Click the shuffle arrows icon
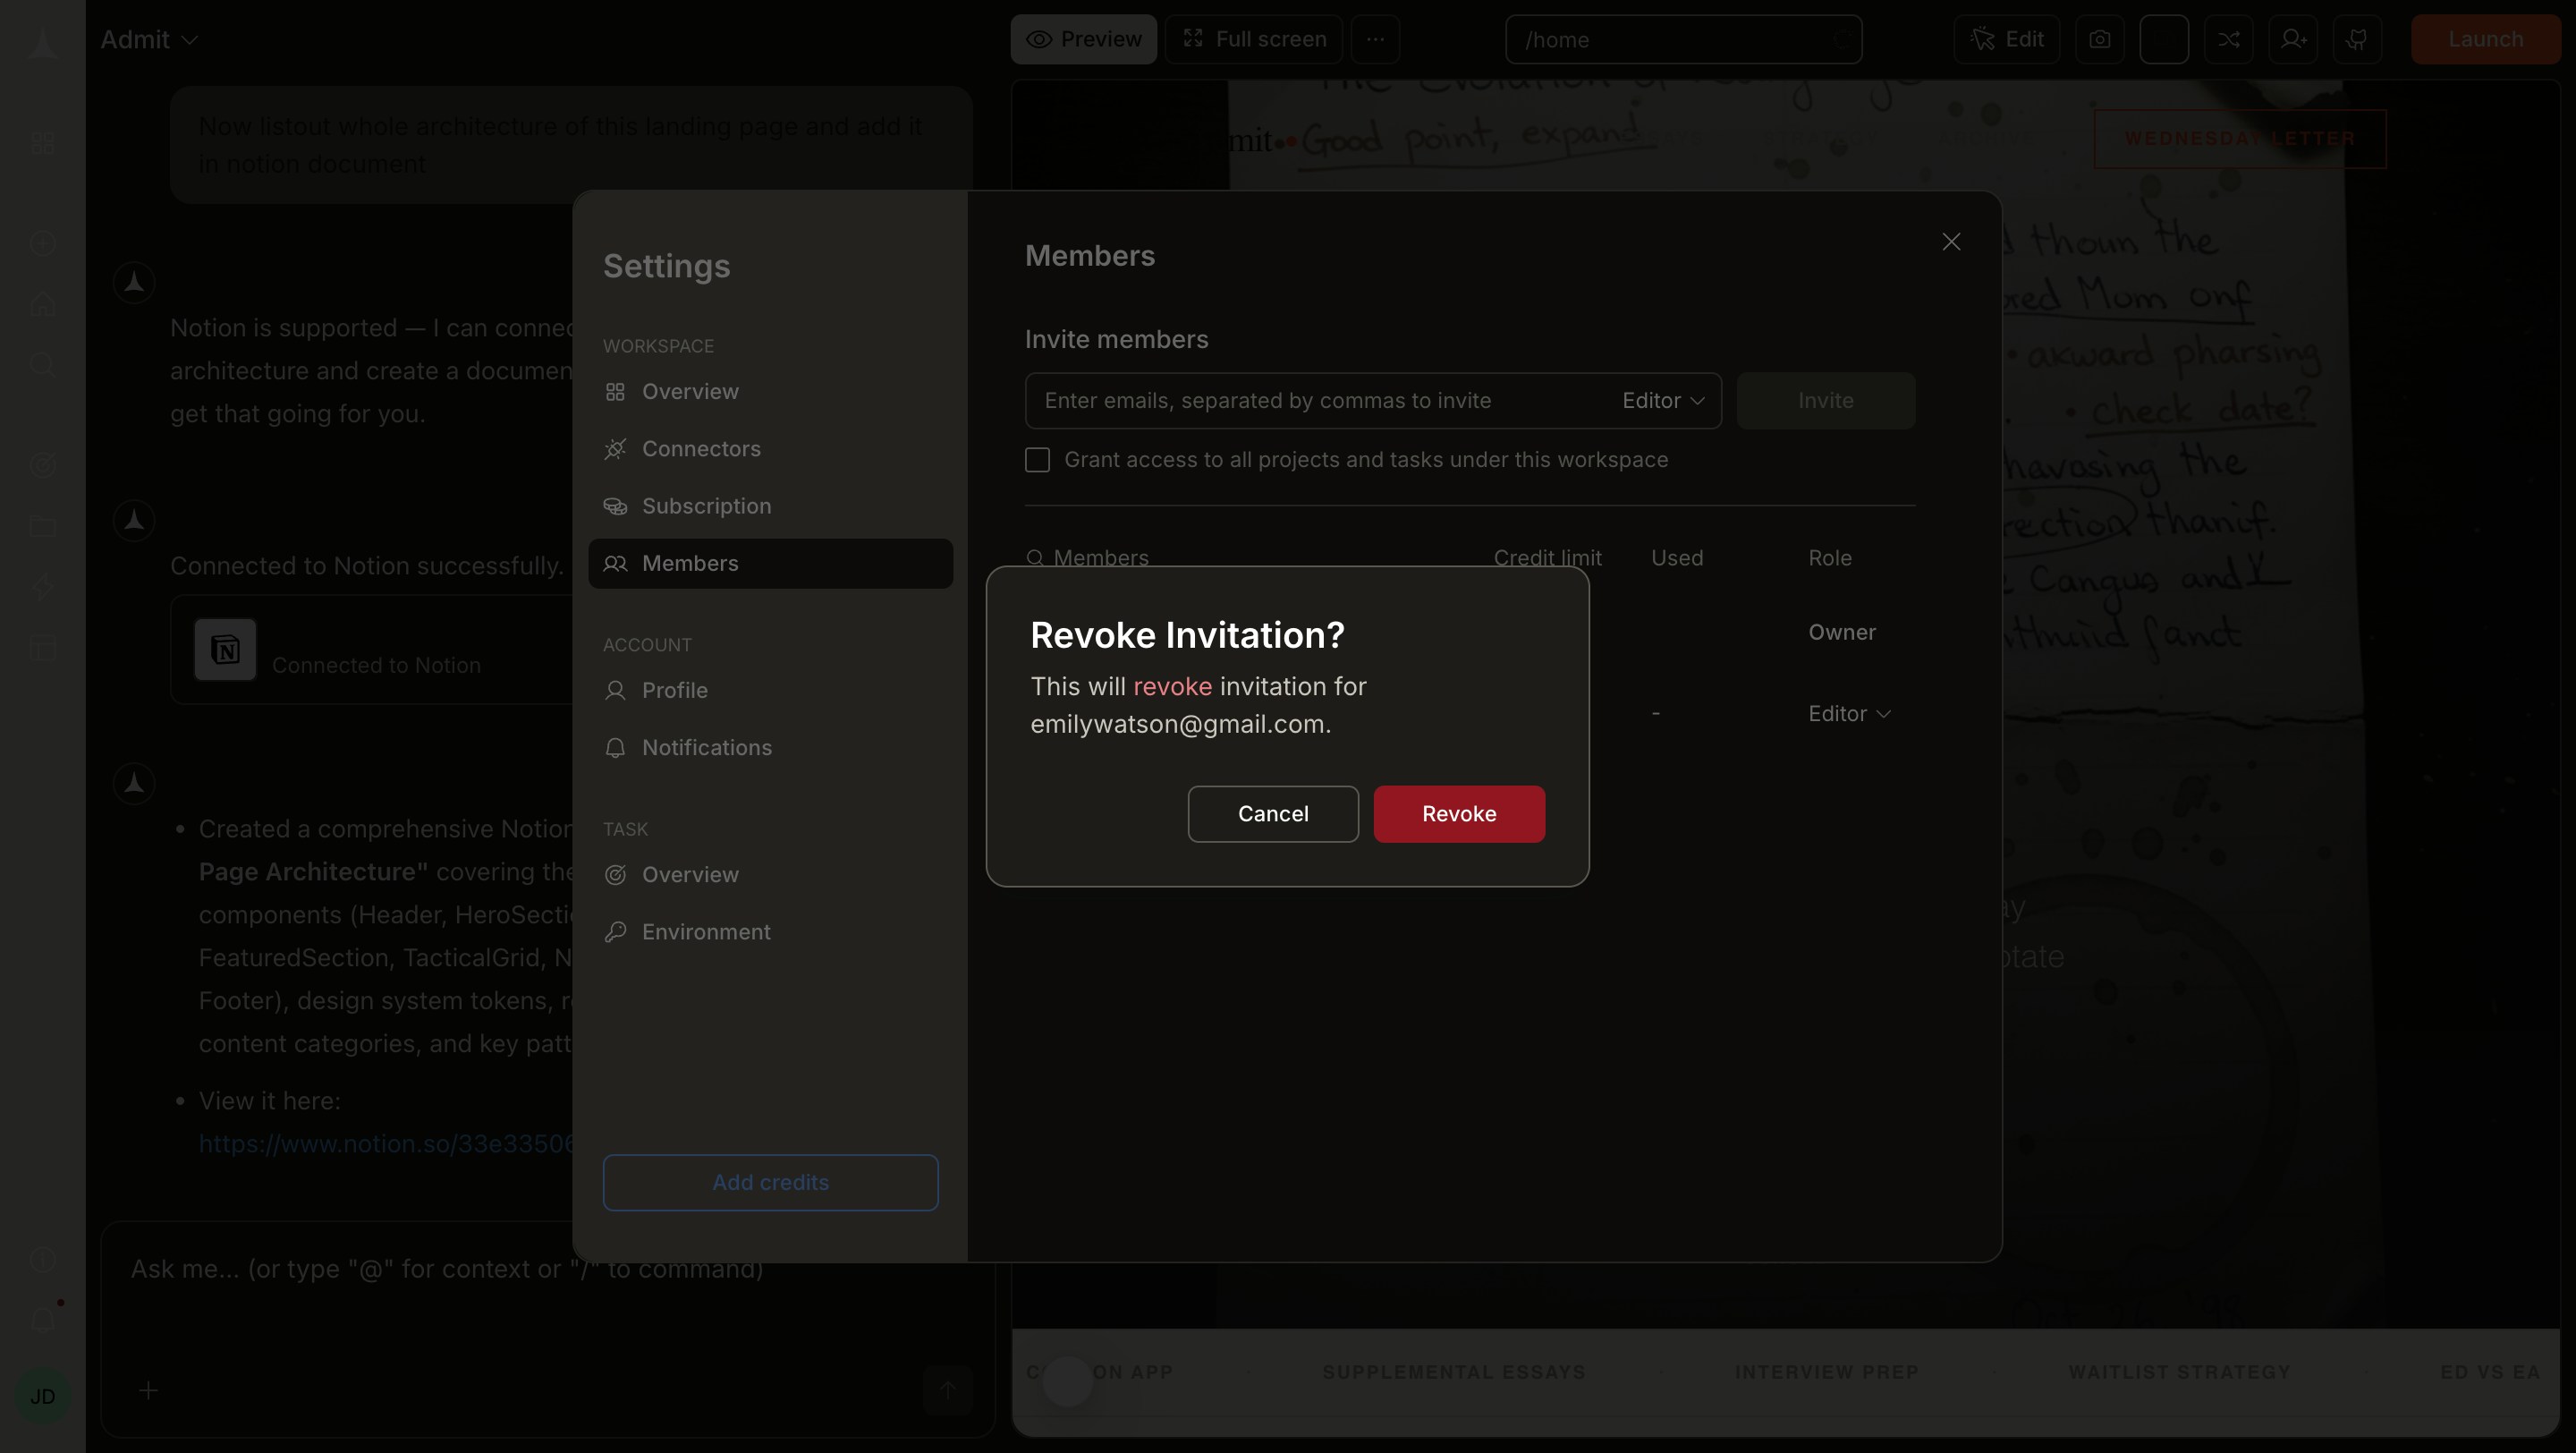 (2228, 39)
